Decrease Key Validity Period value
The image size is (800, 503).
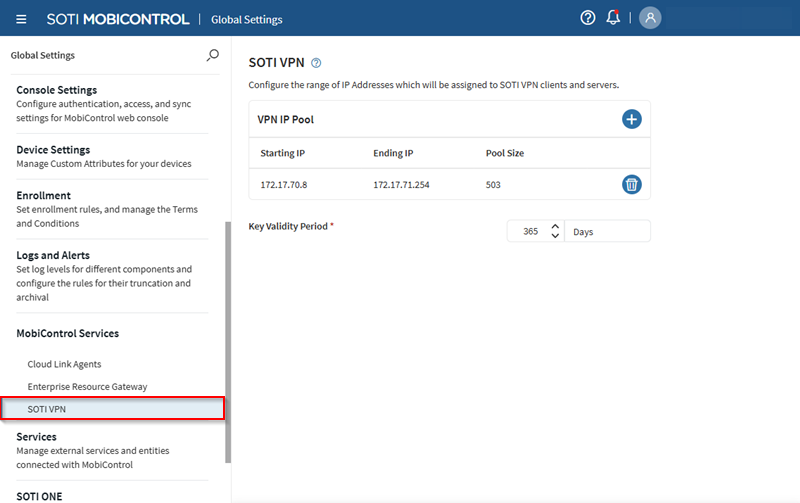tap(555, 236)
